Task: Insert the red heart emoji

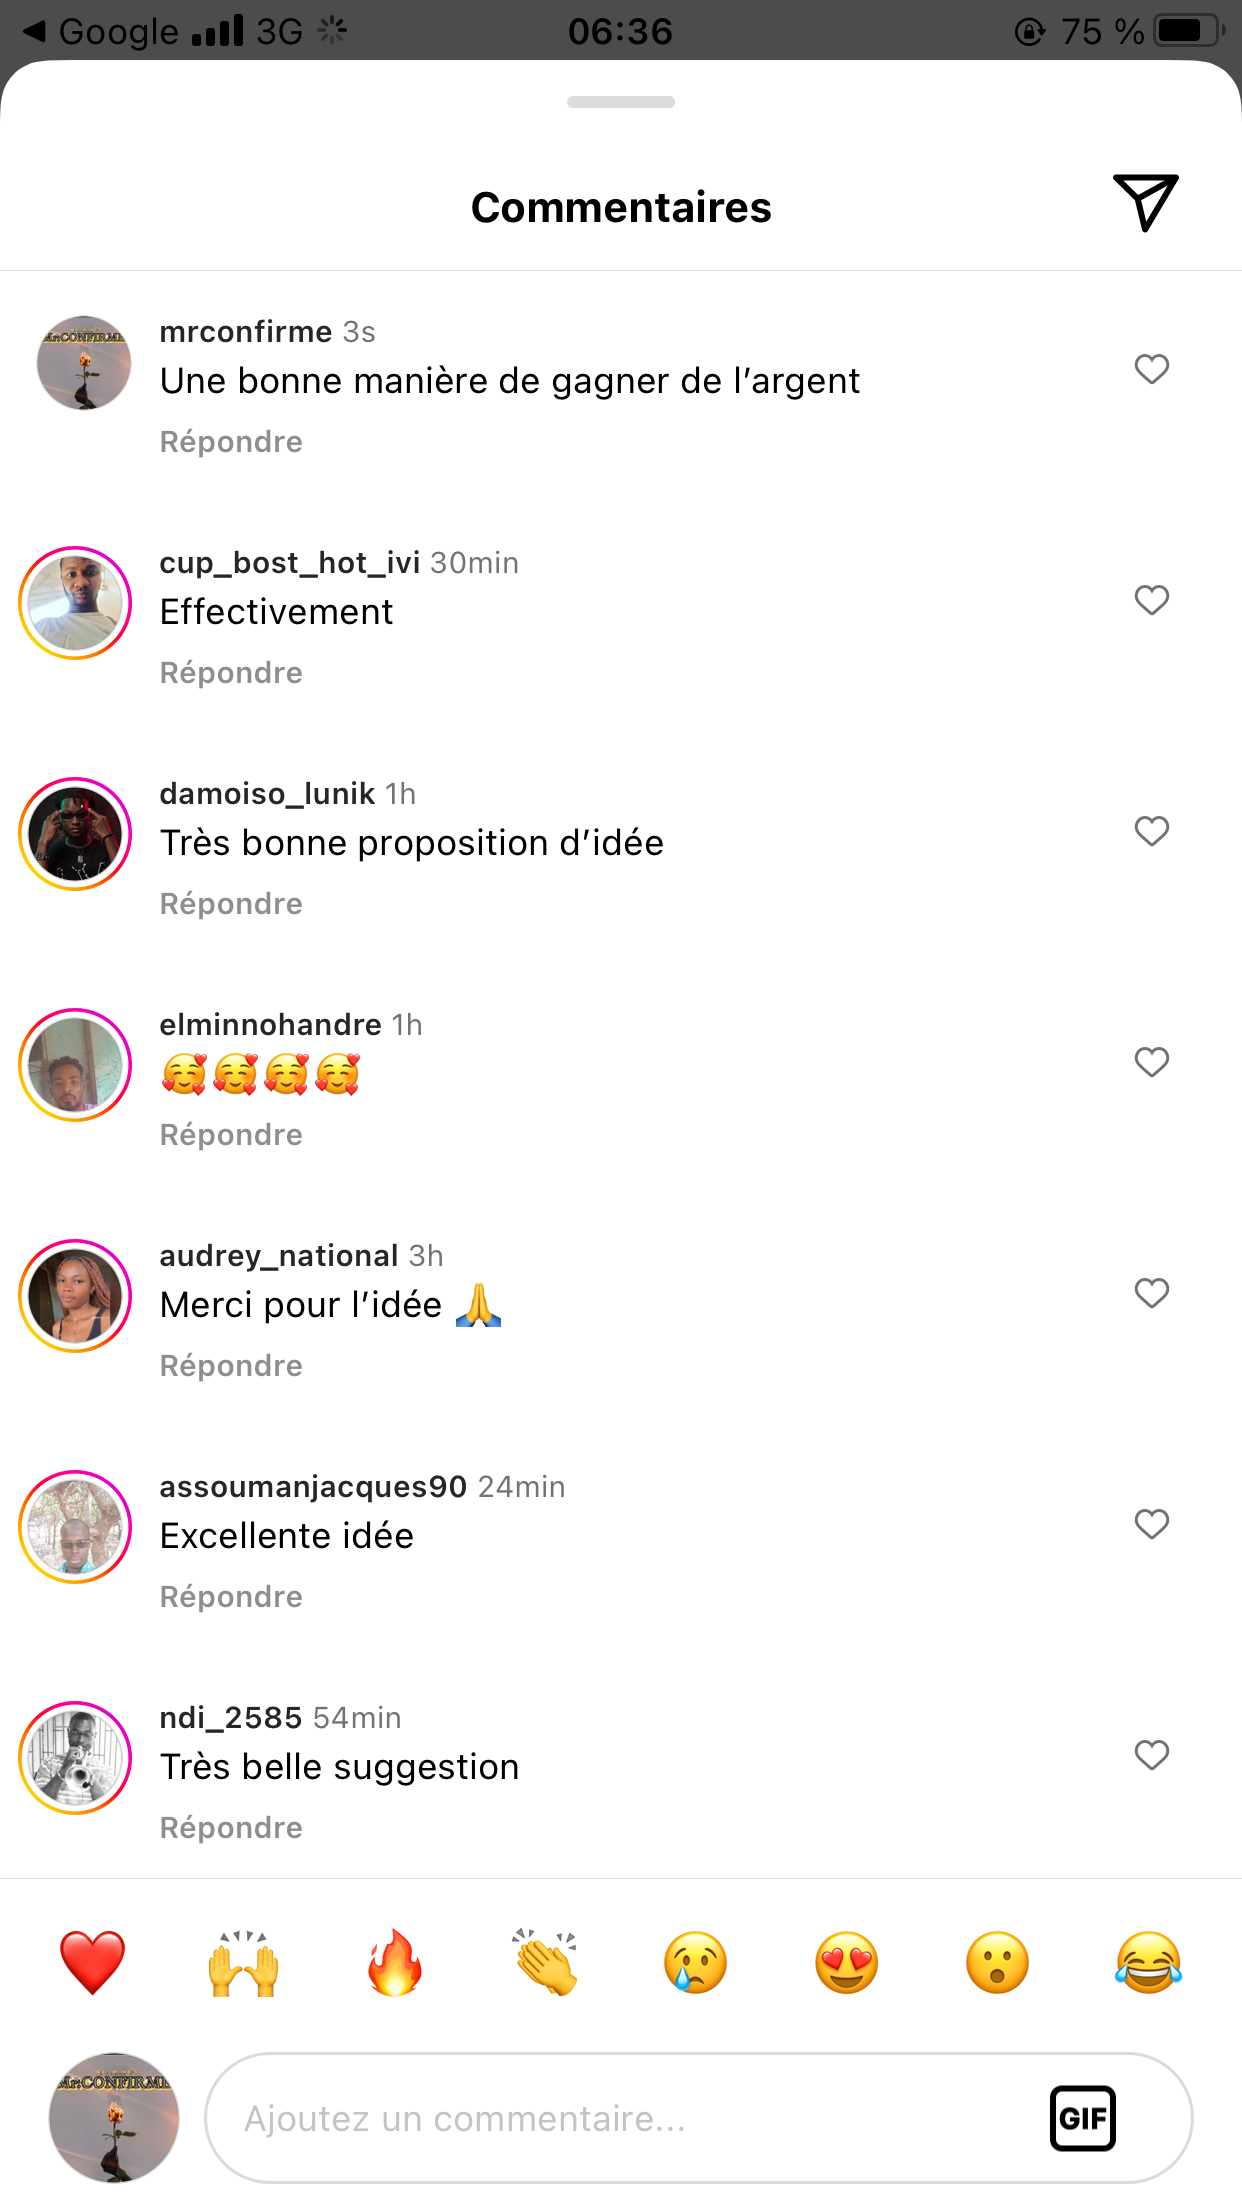Action: pyautogui.click(x=92, y=1962)
